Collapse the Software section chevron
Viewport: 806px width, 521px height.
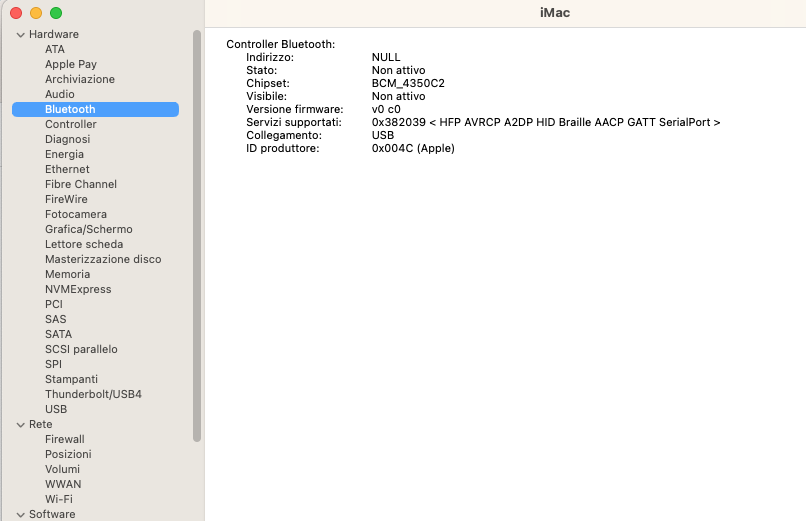[x=21, y=515]
